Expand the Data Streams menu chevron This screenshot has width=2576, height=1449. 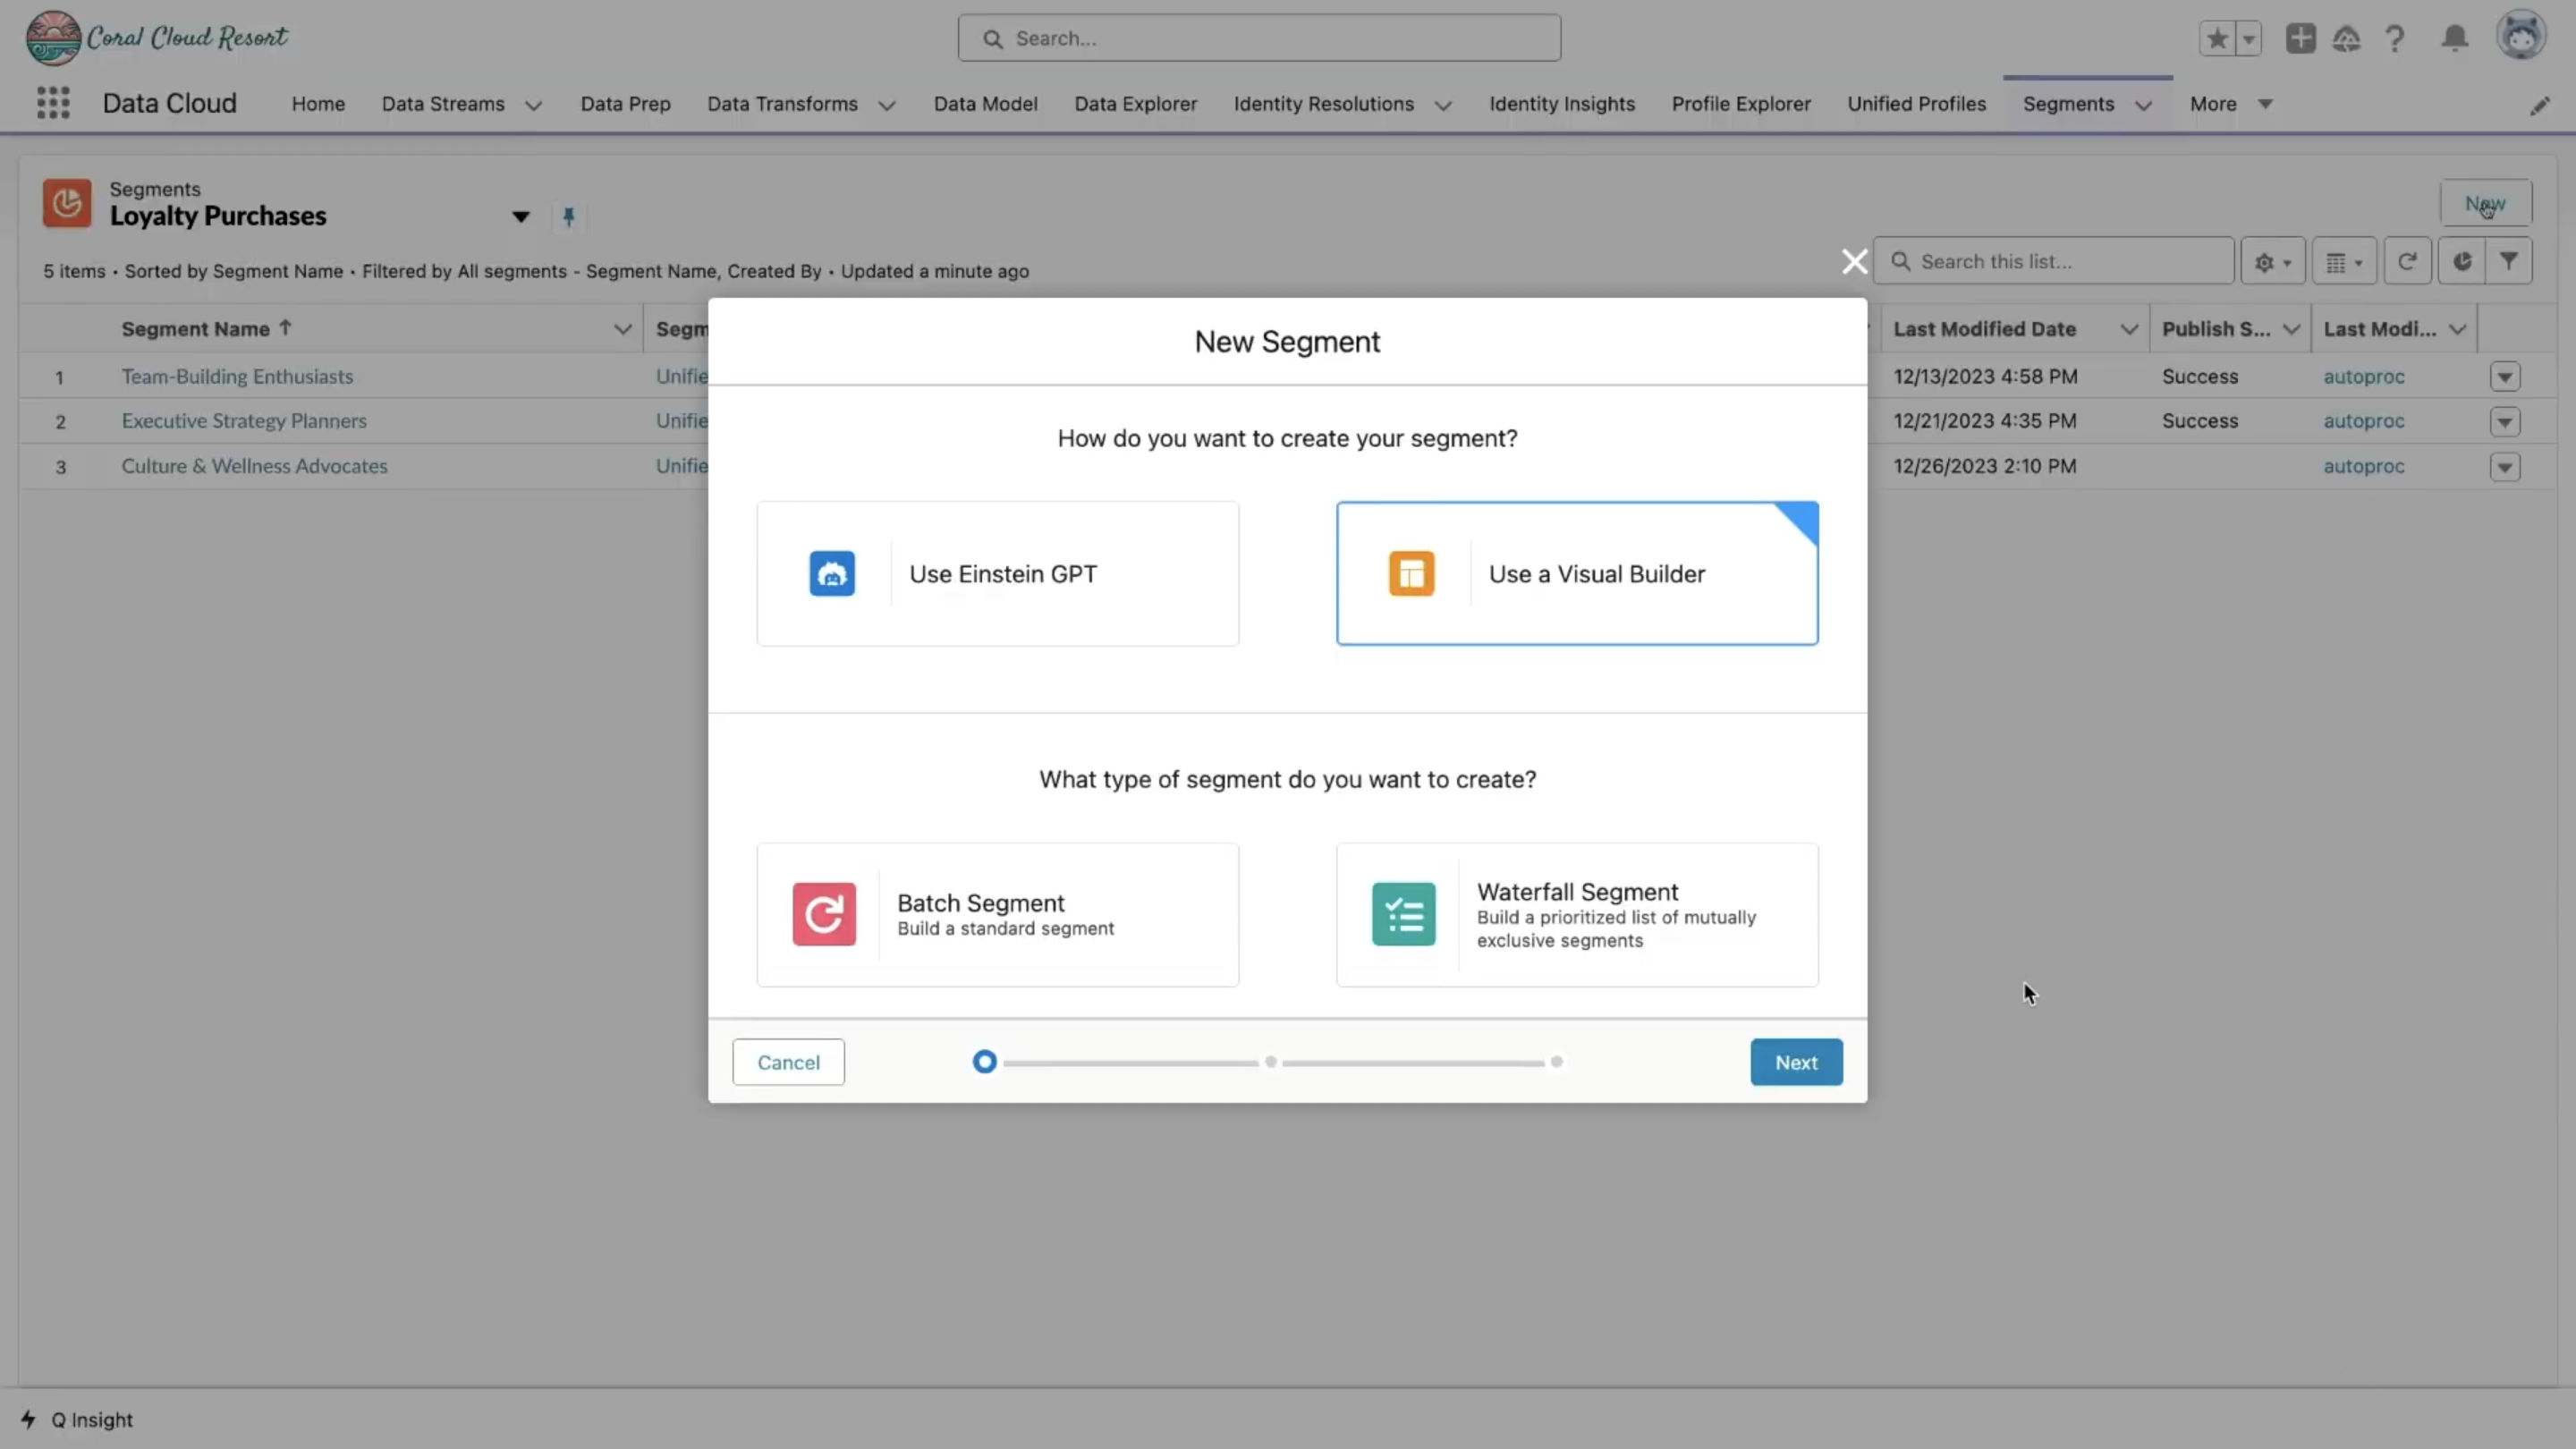pyautogui.click(x=533, y=105)
